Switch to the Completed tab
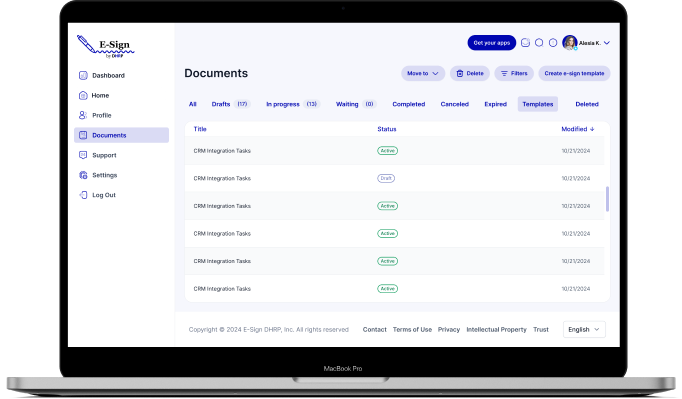This screenshot has width=682, height=399. tap(408, 104)
